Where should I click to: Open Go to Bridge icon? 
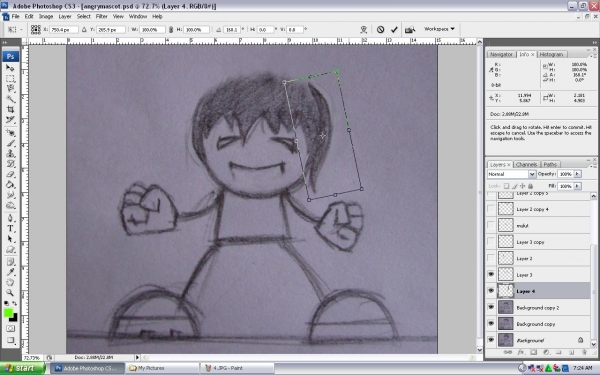click(x=410, y=29)
